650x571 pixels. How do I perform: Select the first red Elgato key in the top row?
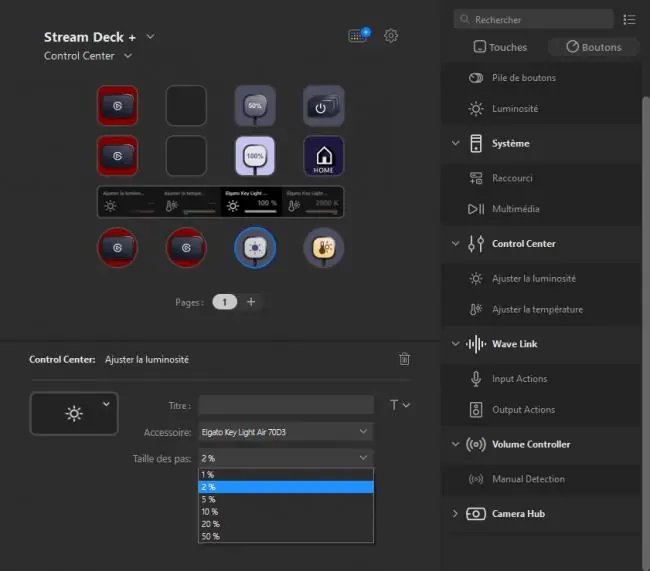coord(118,106)
